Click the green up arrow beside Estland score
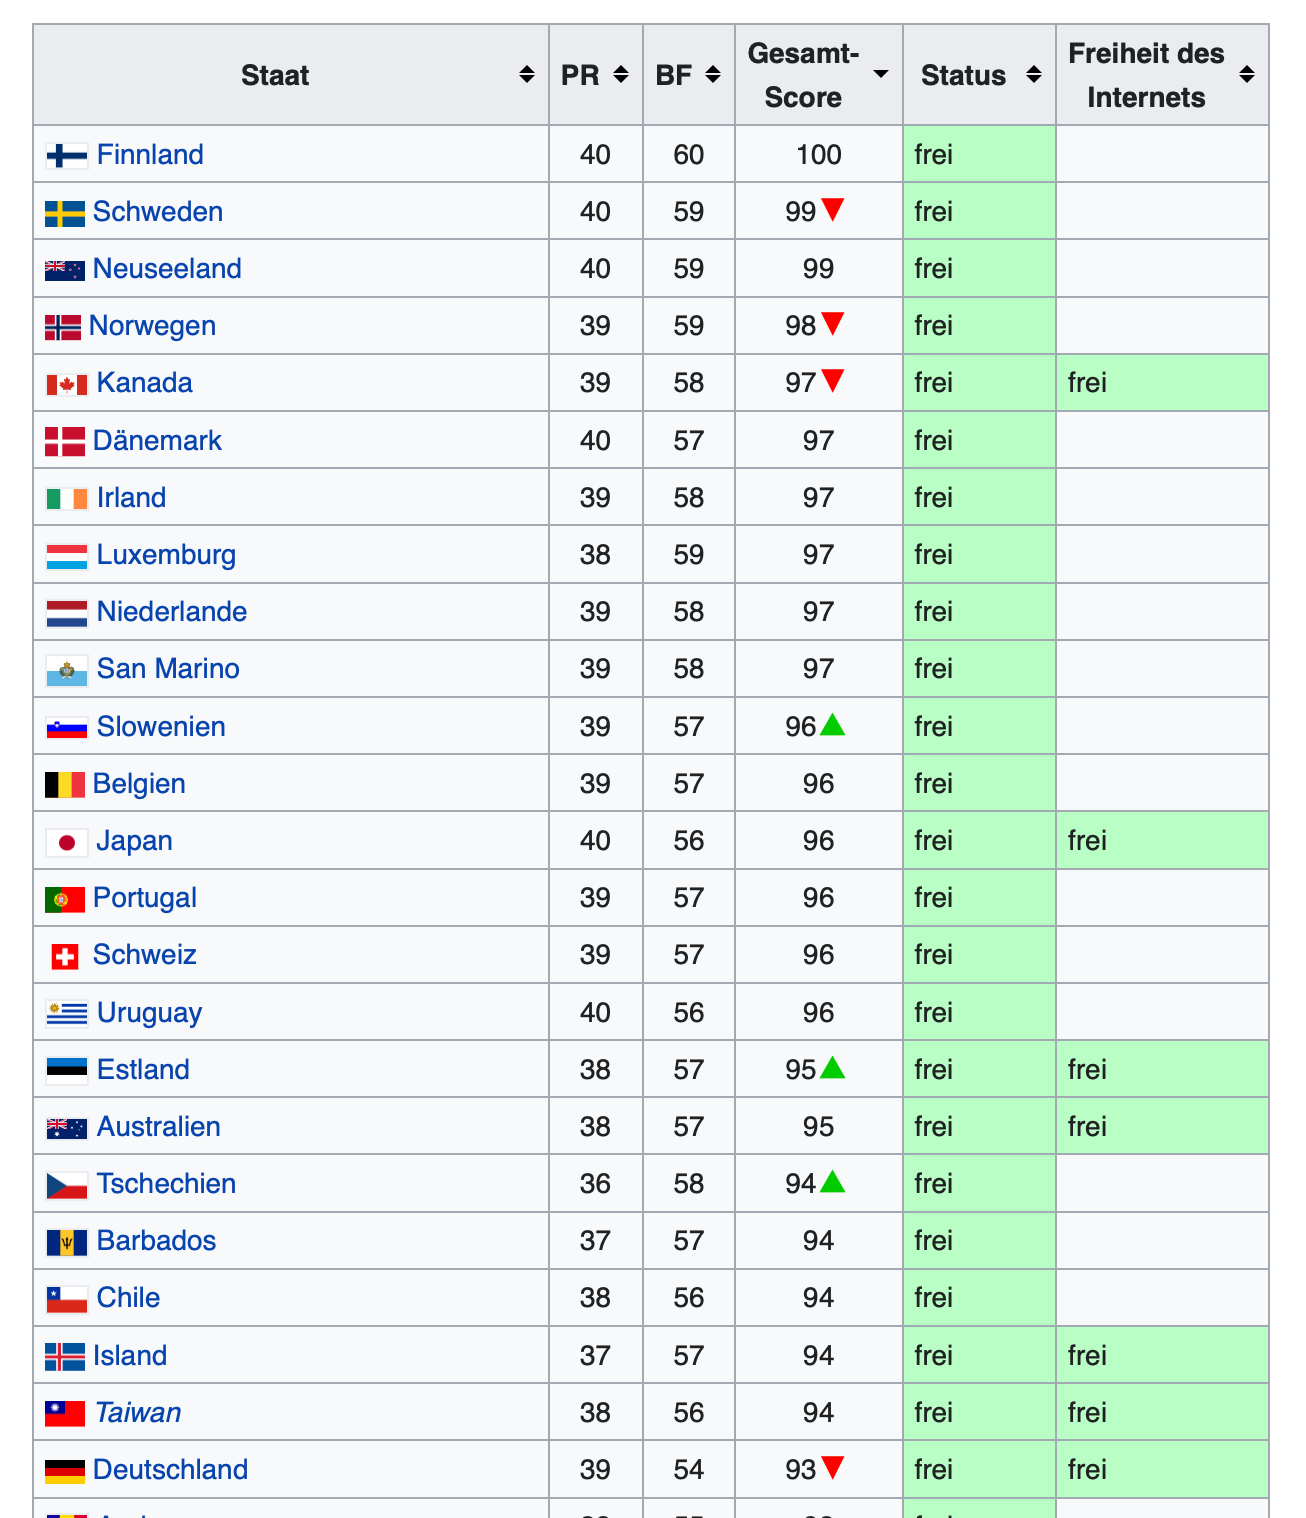This screenshot has width=1306, height=1518. coord(832,1068)
